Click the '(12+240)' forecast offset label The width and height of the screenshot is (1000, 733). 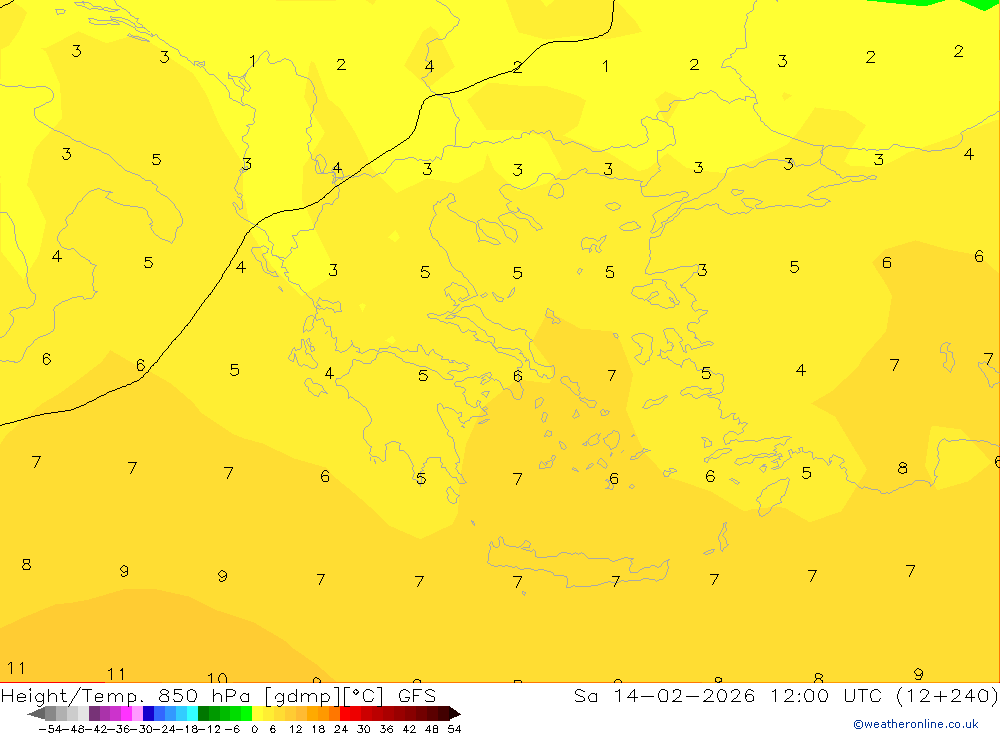click(x=947, y=696)
